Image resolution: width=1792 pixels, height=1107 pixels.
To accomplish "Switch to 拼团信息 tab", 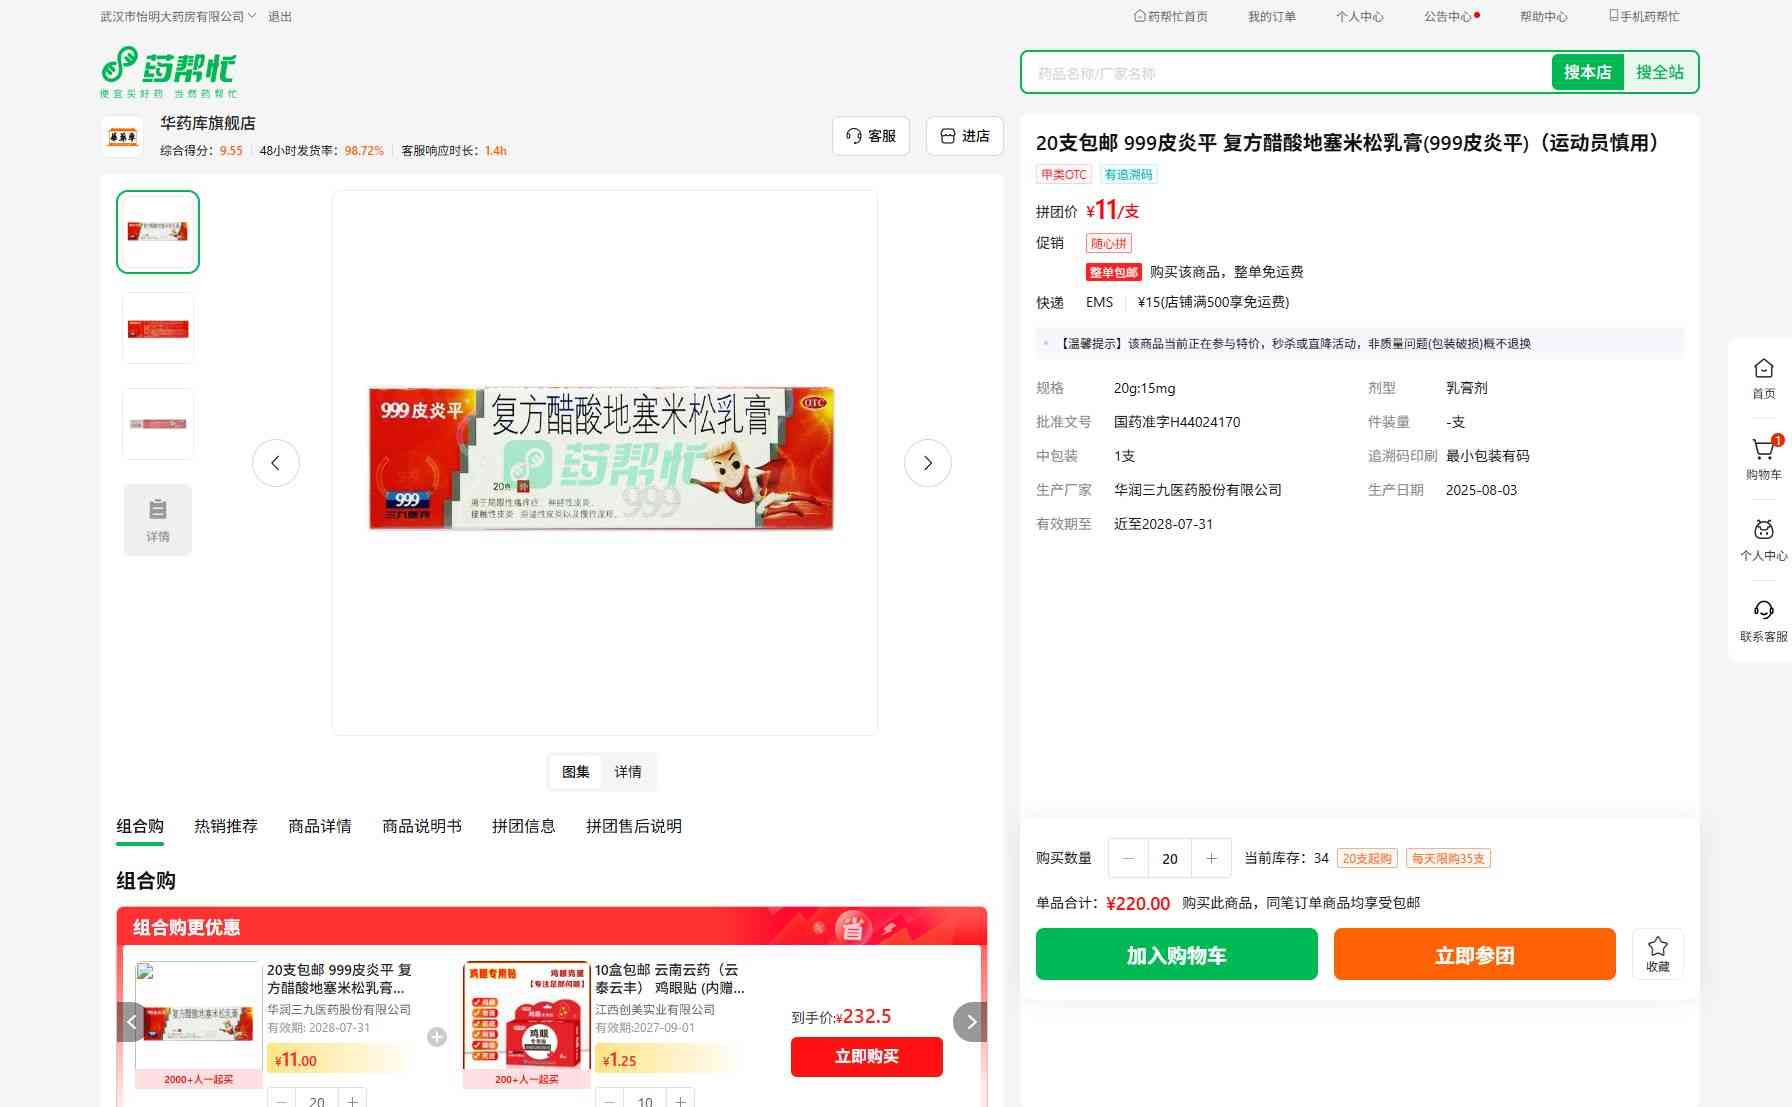I will point(523,826).
